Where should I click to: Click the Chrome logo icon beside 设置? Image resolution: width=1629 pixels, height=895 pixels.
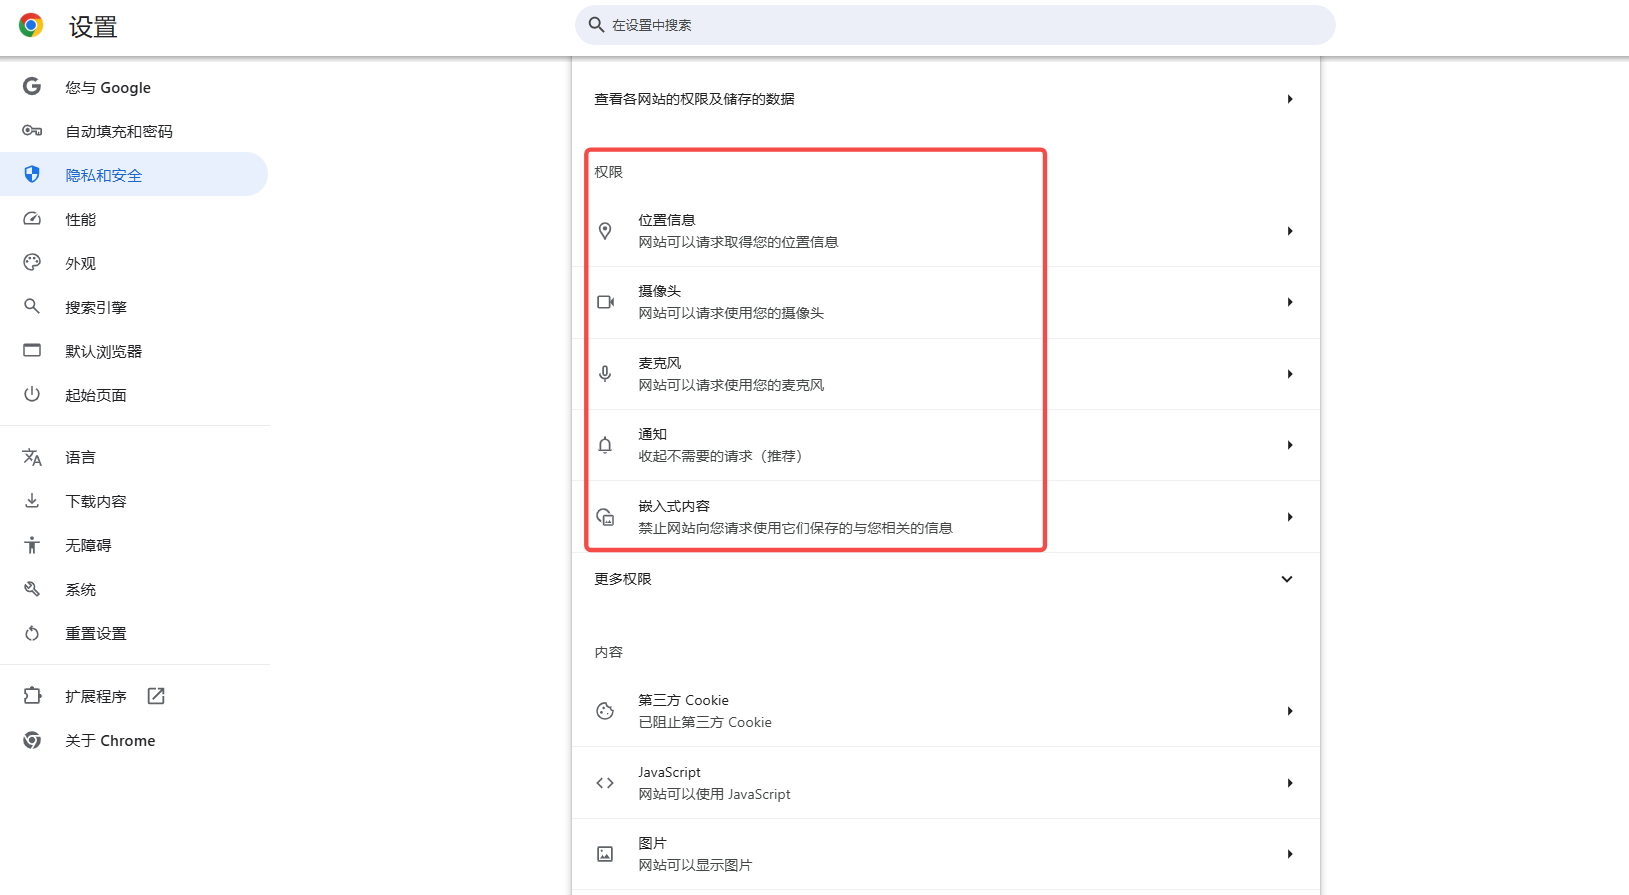[x=31, y=25]
